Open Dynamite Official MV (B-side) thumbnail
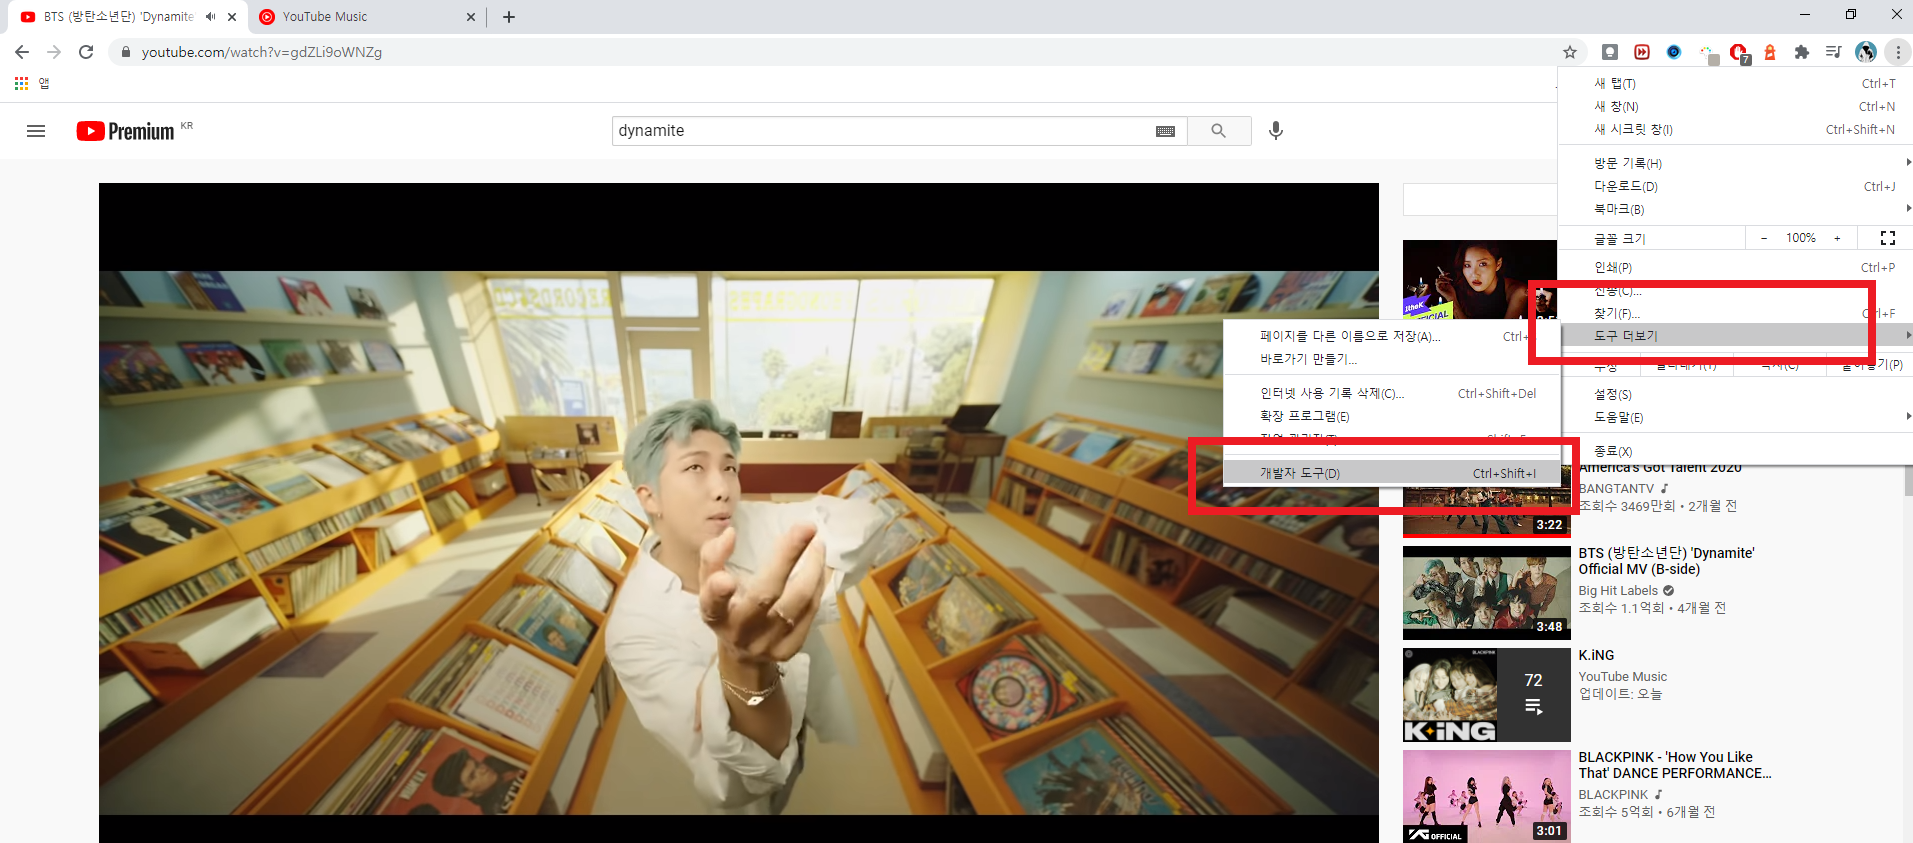Screen dimensions: 1913x843 point(1487,592)
